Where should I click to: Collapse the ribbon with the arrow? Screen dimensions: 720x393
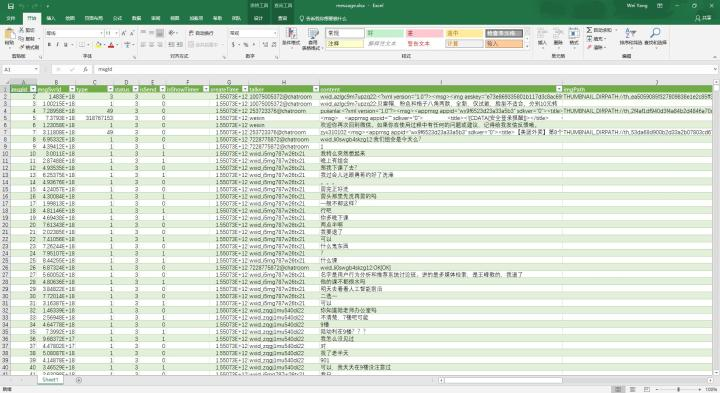[x=714, y=56]
